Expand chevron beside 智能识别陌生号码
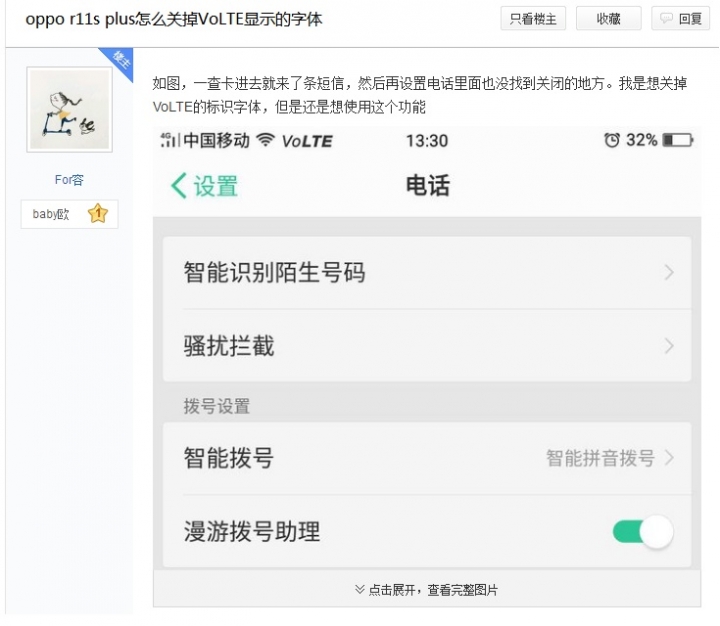This screenshot has height=626, width=720. click(x=669, y=273)
